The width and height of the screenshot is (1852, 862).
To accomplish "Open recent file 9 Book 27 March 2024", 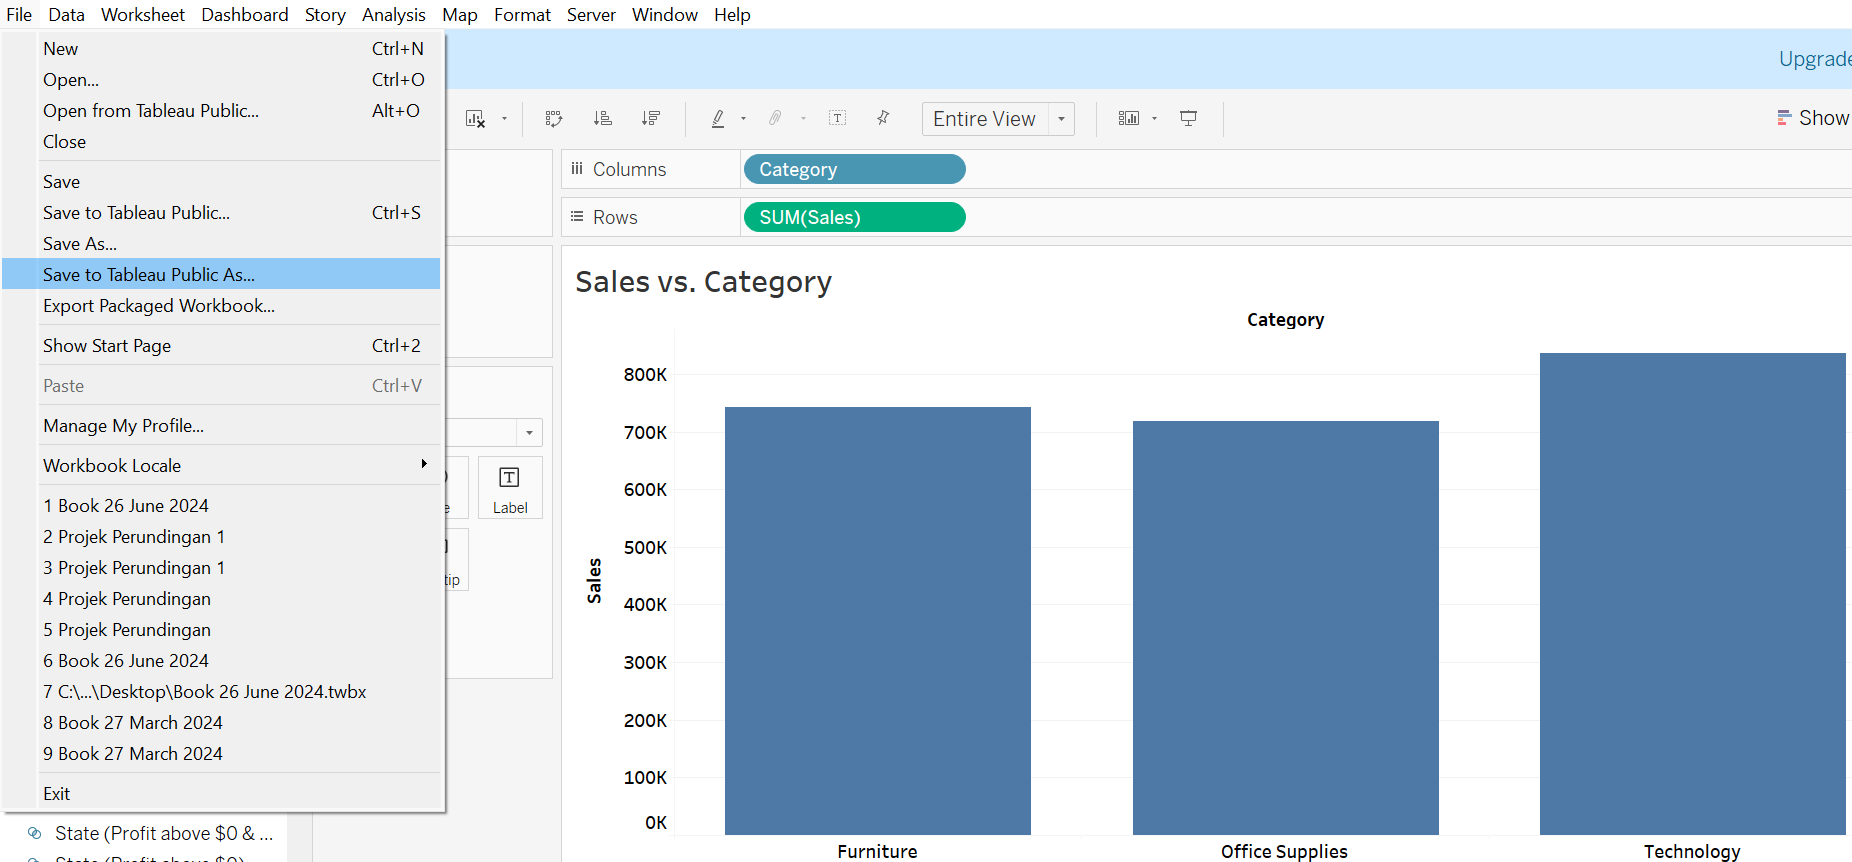I will (221, 754).
